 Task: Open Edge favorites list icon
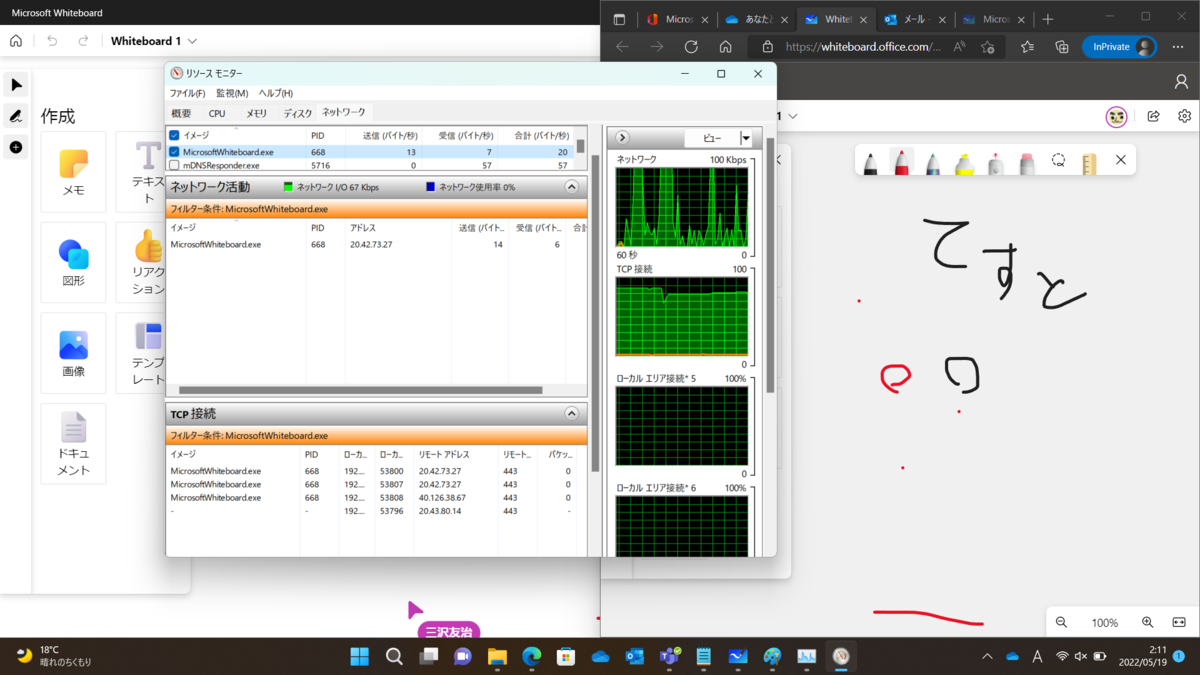point(1028,47)
